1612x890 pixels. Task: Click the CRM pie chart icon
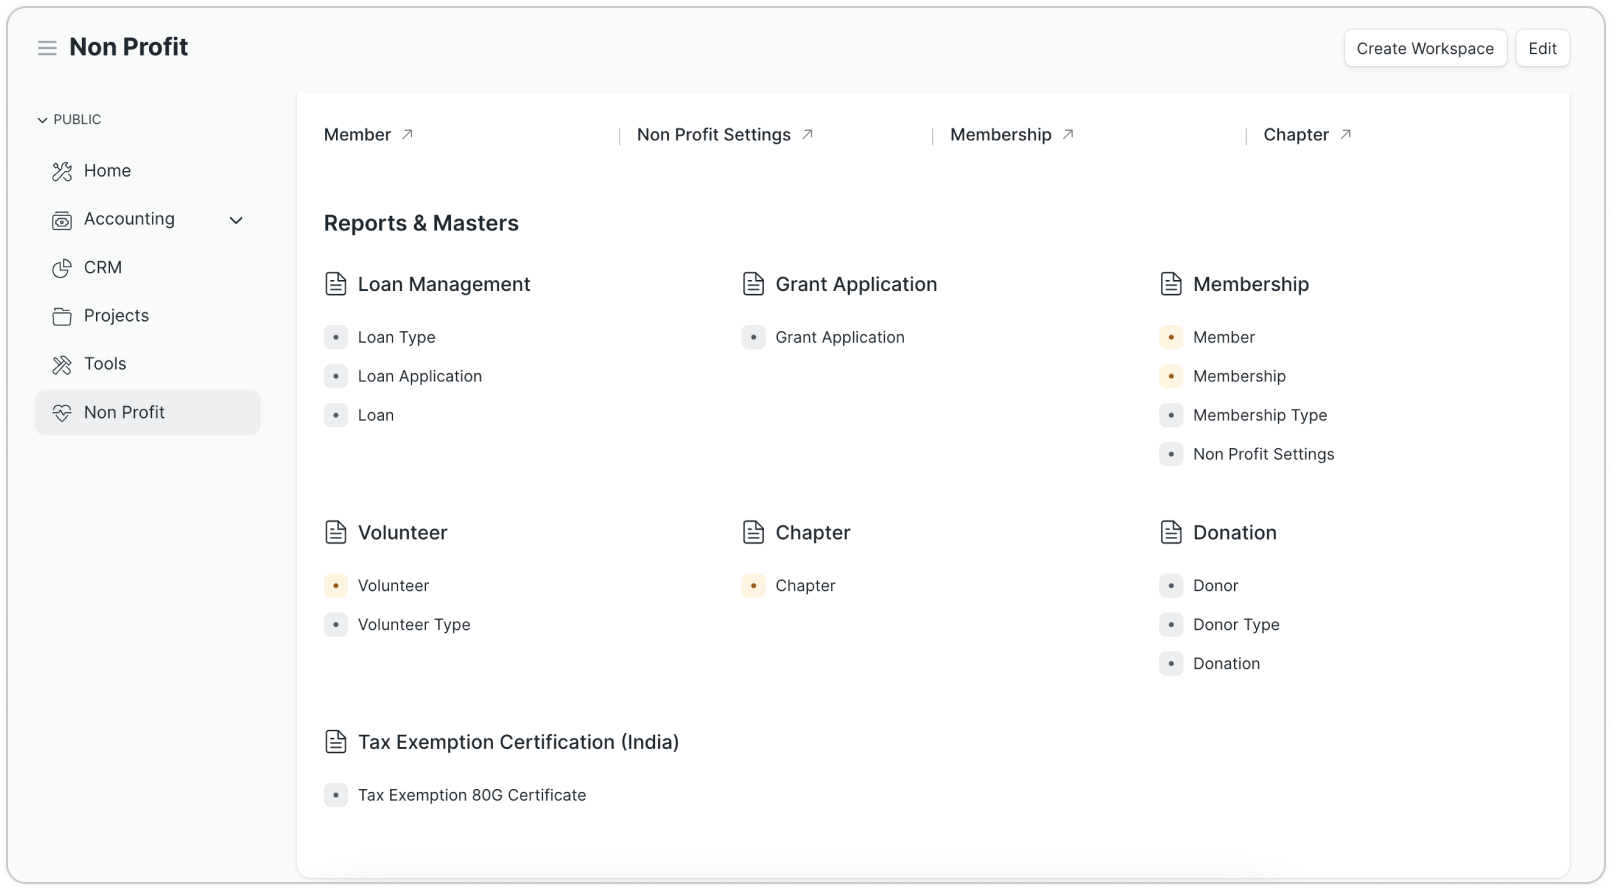click(62, 268)
